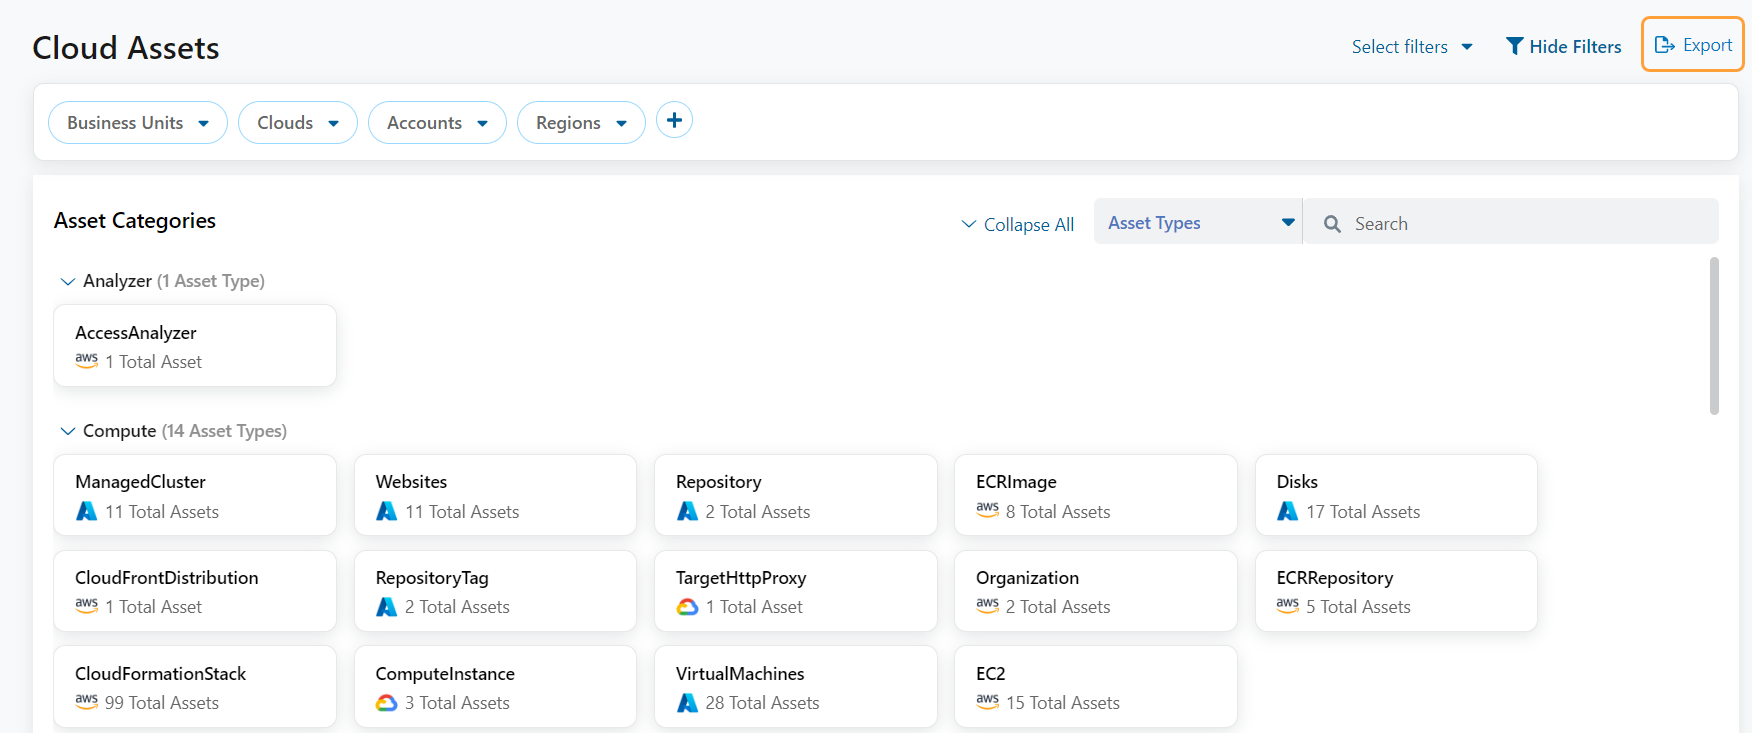Open the CloudFrontDistribution asset card
Image resolution: width=1752 pixels, height=733 pixels.
tap(195, 591)
